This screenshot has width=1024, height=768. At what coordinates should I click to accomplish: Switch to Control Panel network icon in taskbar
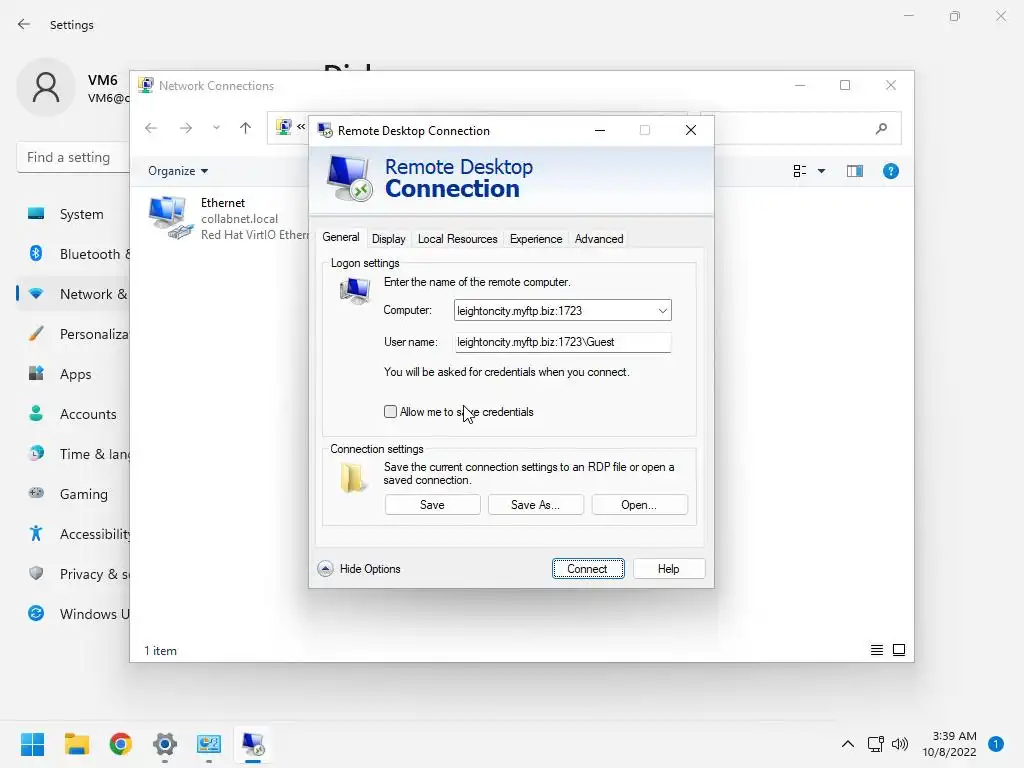[x=209, y=744]
